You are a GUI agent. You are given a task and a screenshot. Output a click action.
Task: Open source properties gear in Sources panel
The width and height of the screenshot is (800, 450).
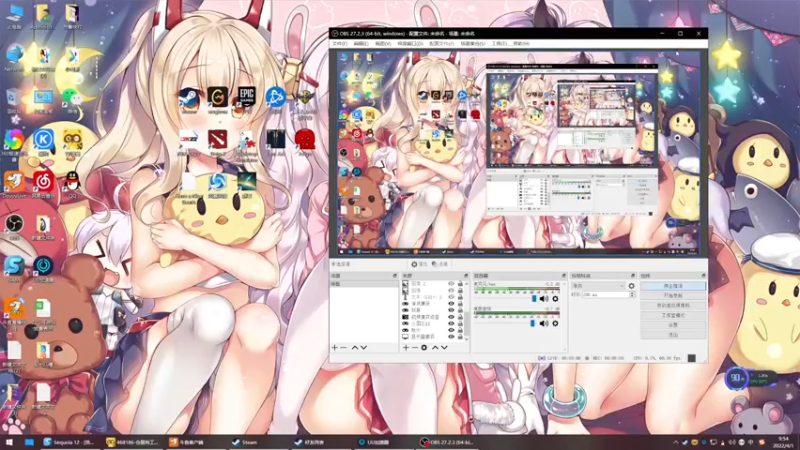coord(424,347)
